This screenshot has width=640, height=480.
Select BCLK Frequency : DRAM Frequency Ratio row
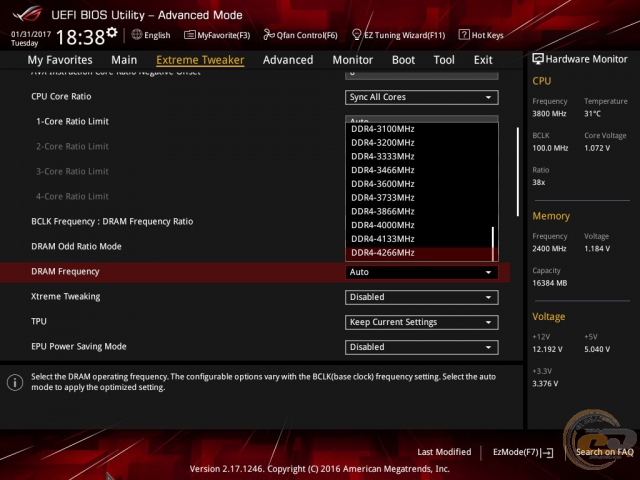(x=112, y=222)
